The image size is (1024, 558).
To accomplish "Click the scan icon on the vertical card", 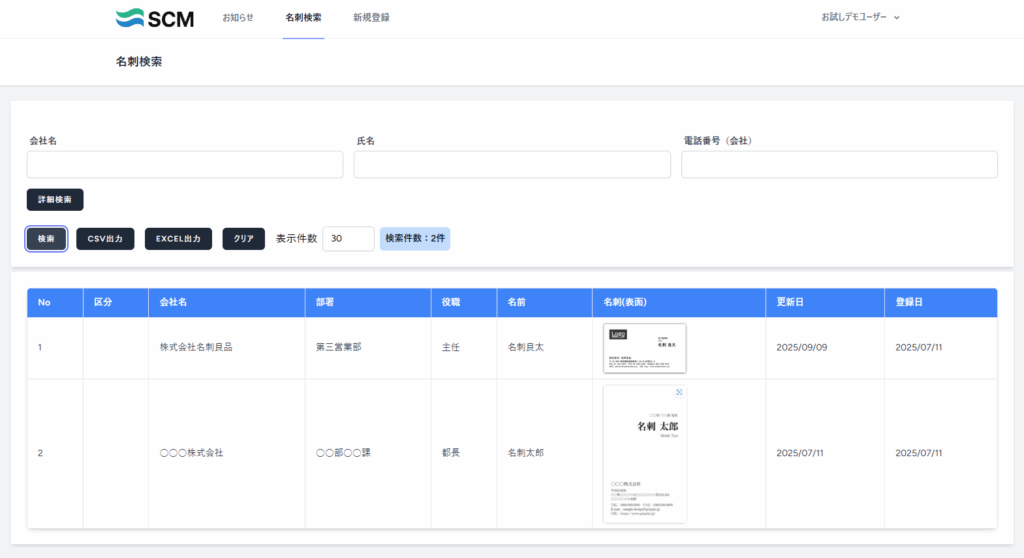I will point(679,393).
